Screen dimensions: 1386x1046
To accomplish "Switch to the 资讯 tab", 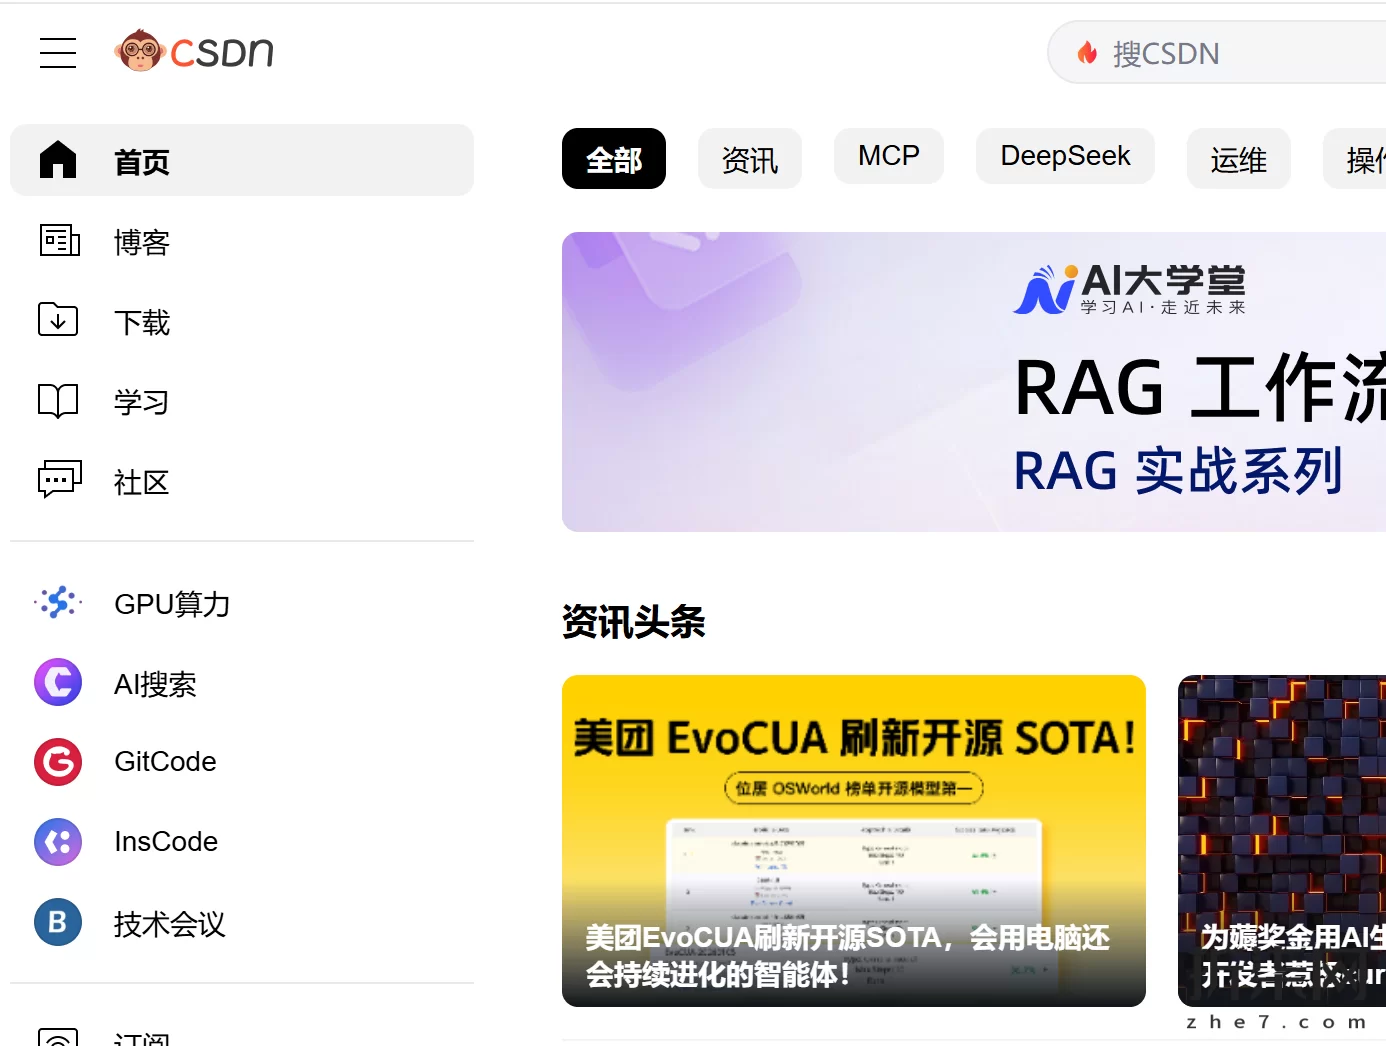I will [x=749, y=159].
